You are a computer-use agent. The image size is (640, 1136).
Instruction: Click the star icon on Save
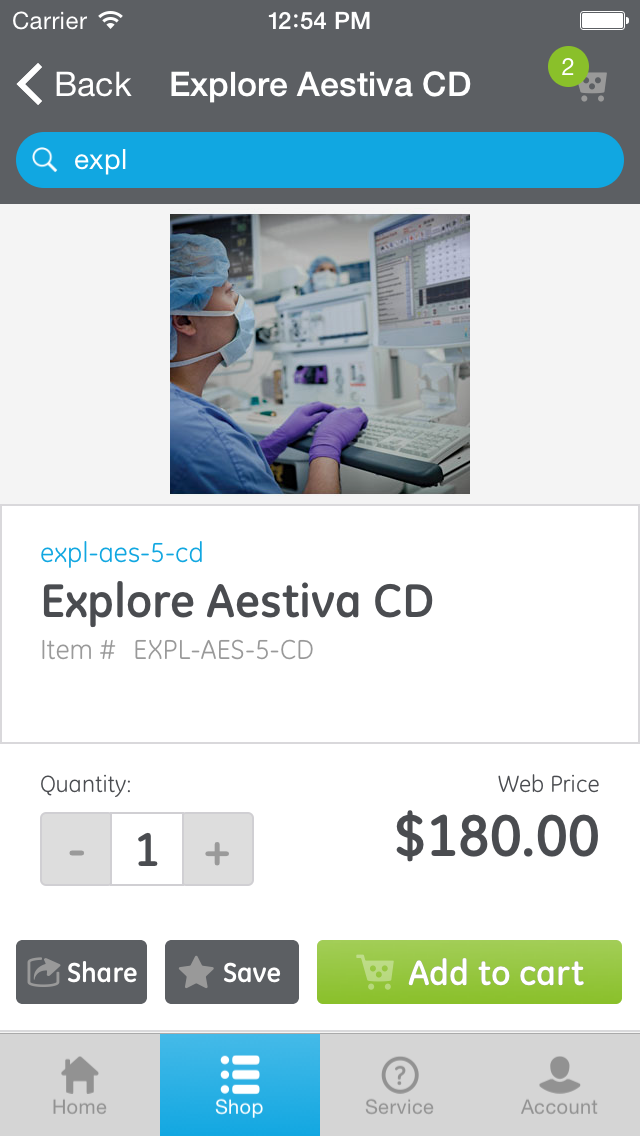(194, 971)
